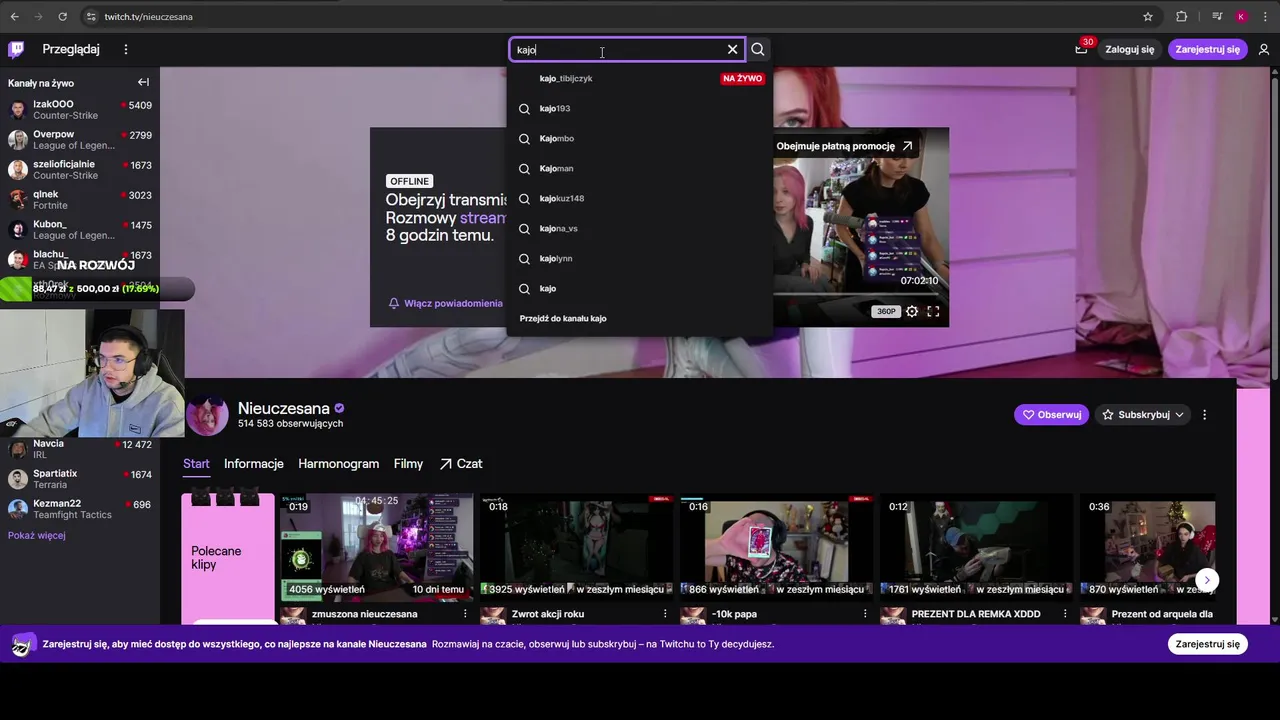
Task: Open the -10k papa clip thumbnail
Action: [x=777, y=546]
